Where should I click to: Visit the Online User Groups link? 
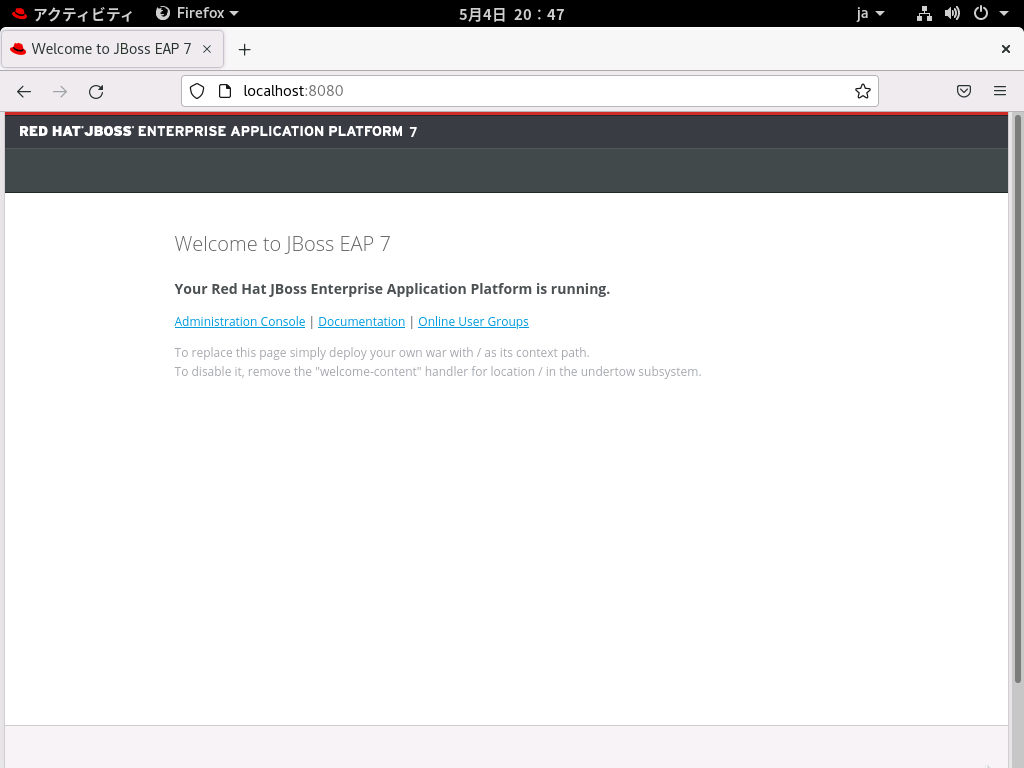(x=473, y=322)
